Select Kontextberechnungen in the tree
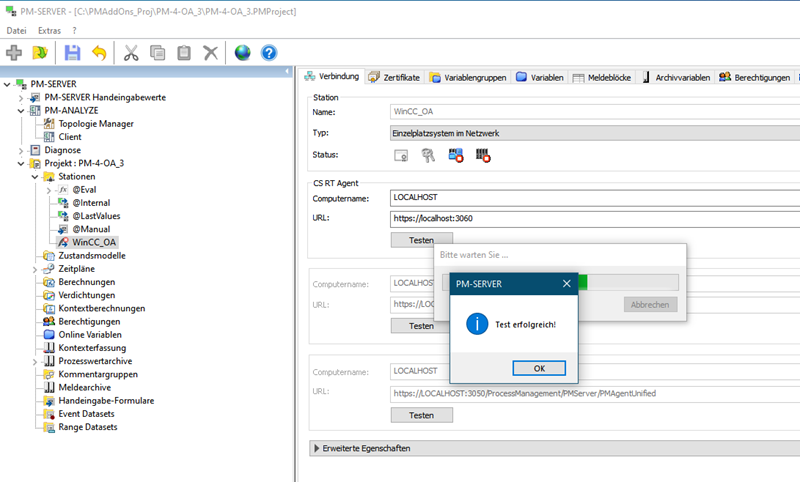The image size is (800, 482). (102, 309)
